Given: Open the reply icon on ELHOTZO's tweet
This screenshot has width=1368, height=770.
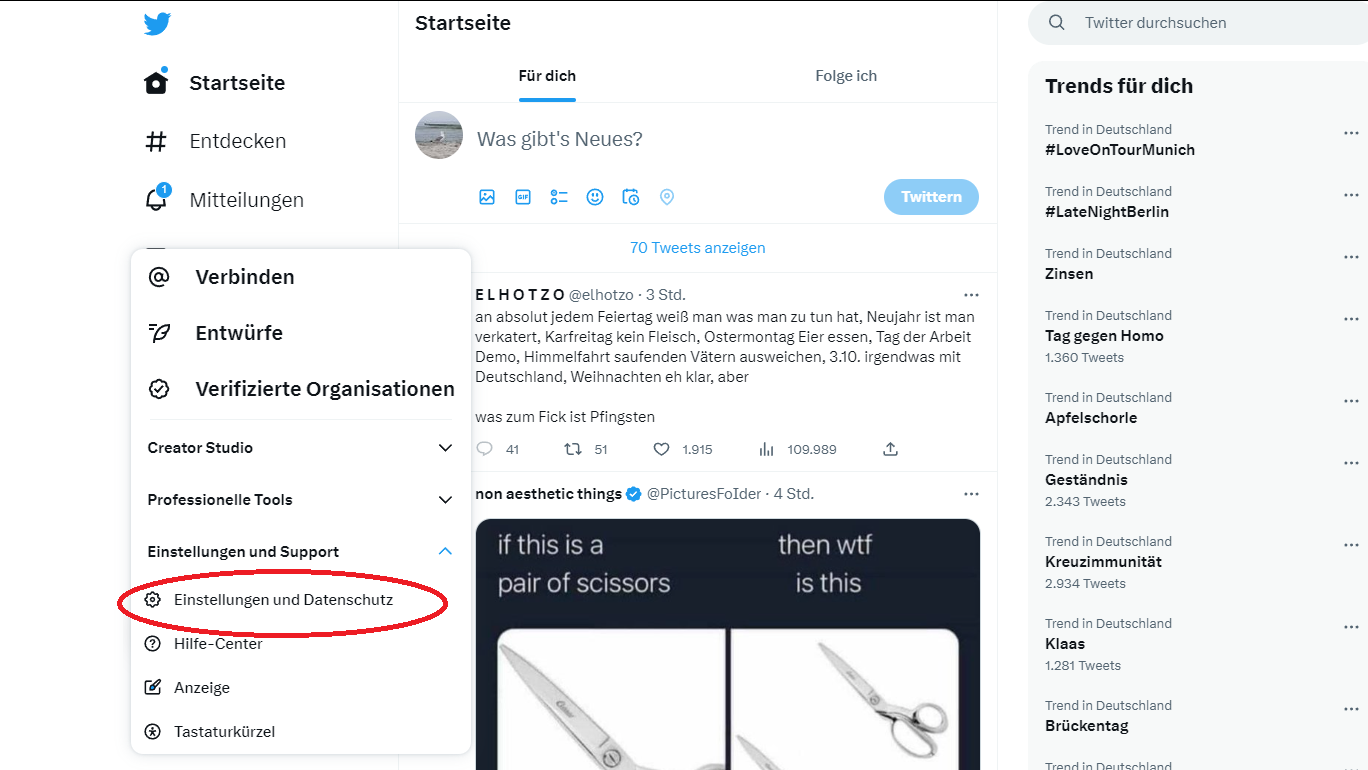Looking at the screenshot, I should 484,449.
